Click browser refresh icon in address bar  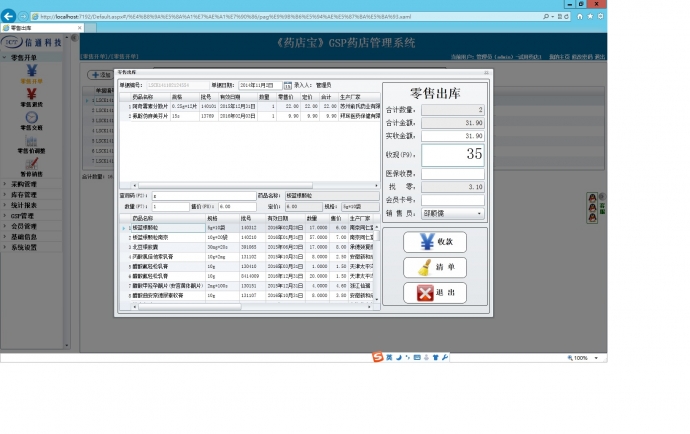(x=567, y=17)
